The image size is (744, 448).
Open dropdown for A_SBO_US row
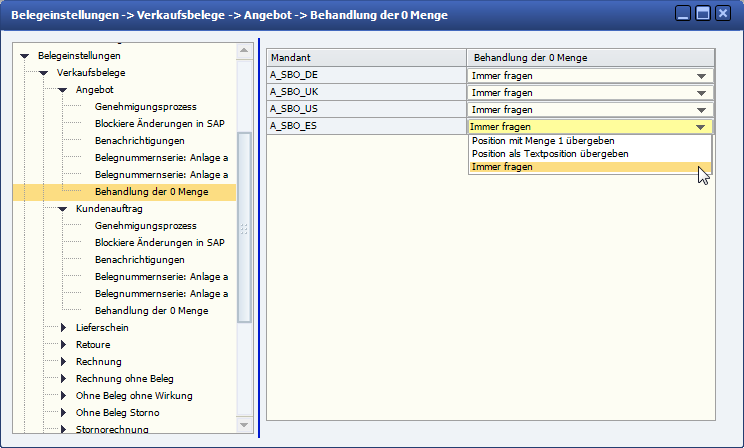(x=701, y=110)
